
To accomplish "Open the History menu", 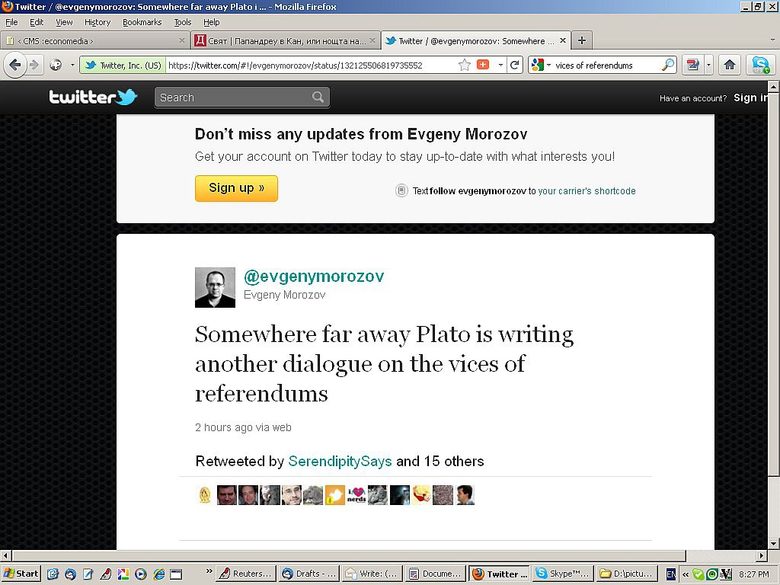I will point(97,22).
